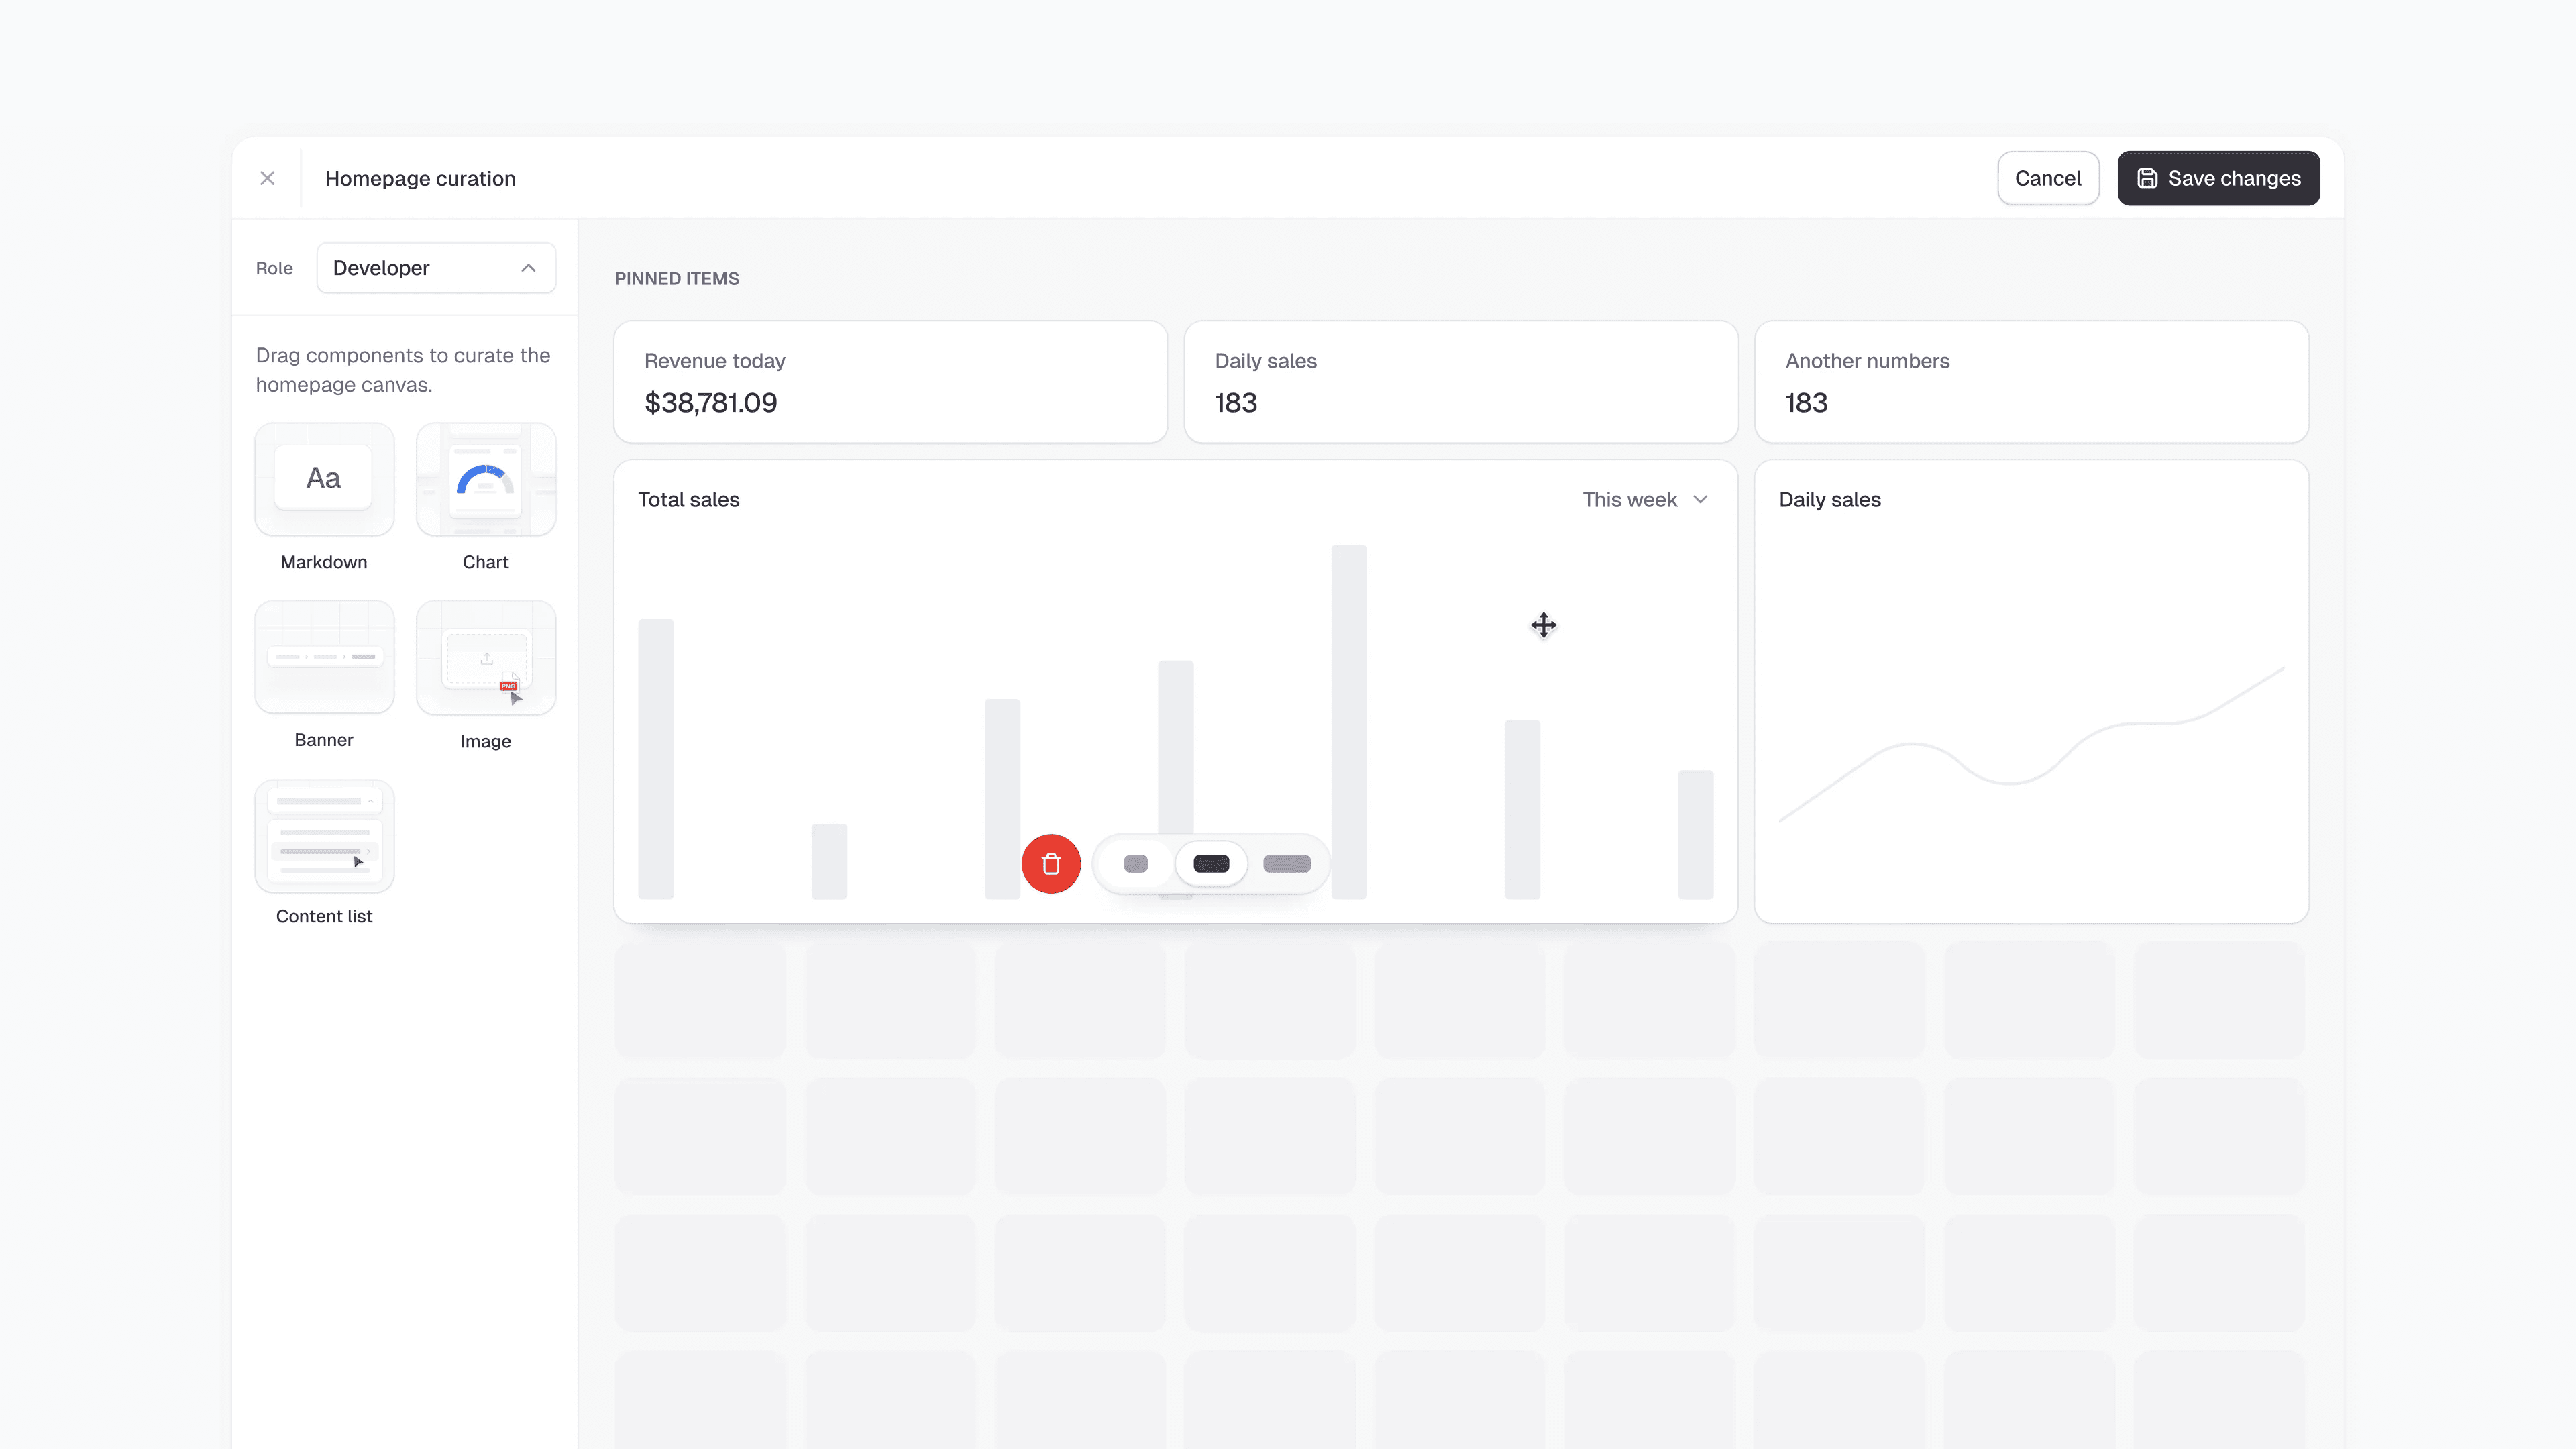
Task: Click the Total sales chart title
Action: (689, 500)
